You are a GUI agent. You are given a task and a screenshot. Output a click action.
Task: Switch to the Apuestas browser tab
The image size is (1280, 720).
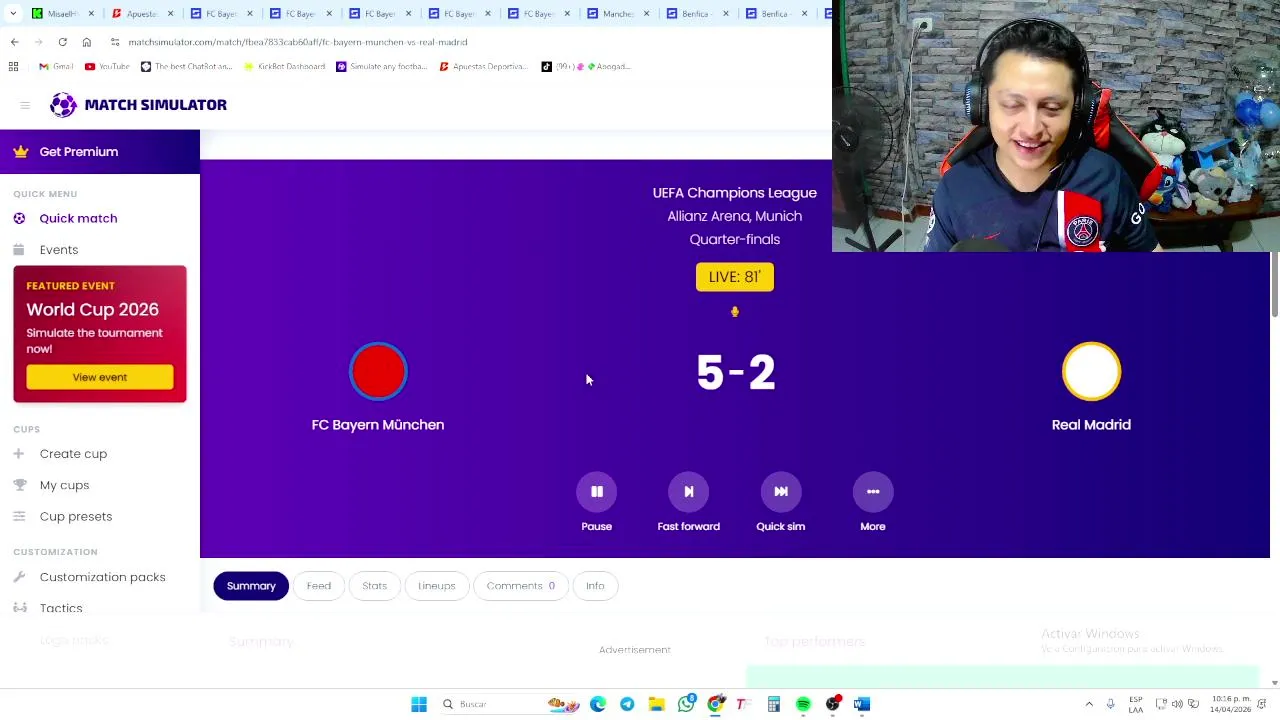(140, 13)
